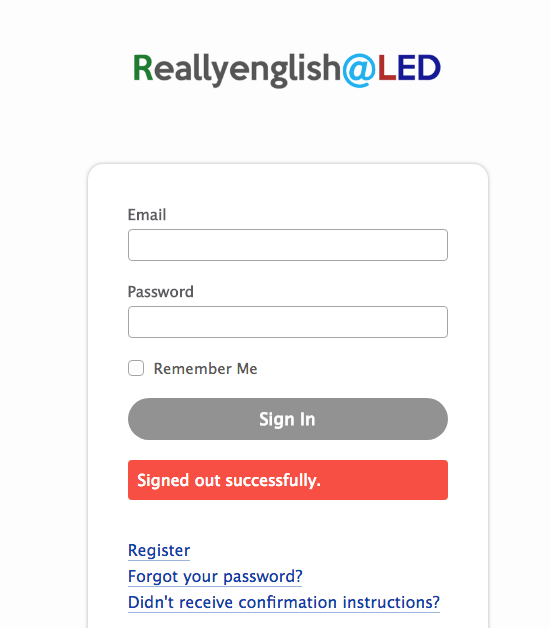The height and width of the screenshot is (628, 550).
Task: Click the Remember Me label text
Action: coord(205,368)
